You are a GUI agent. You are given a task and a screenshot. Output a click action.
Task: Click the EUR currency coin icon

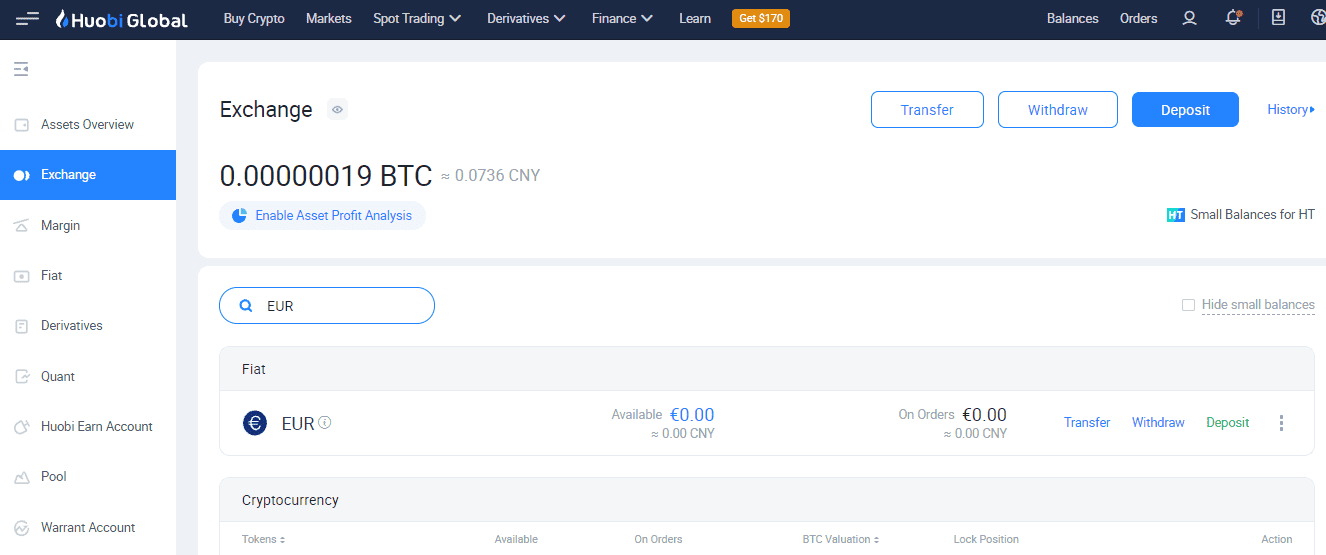[255, 423]
